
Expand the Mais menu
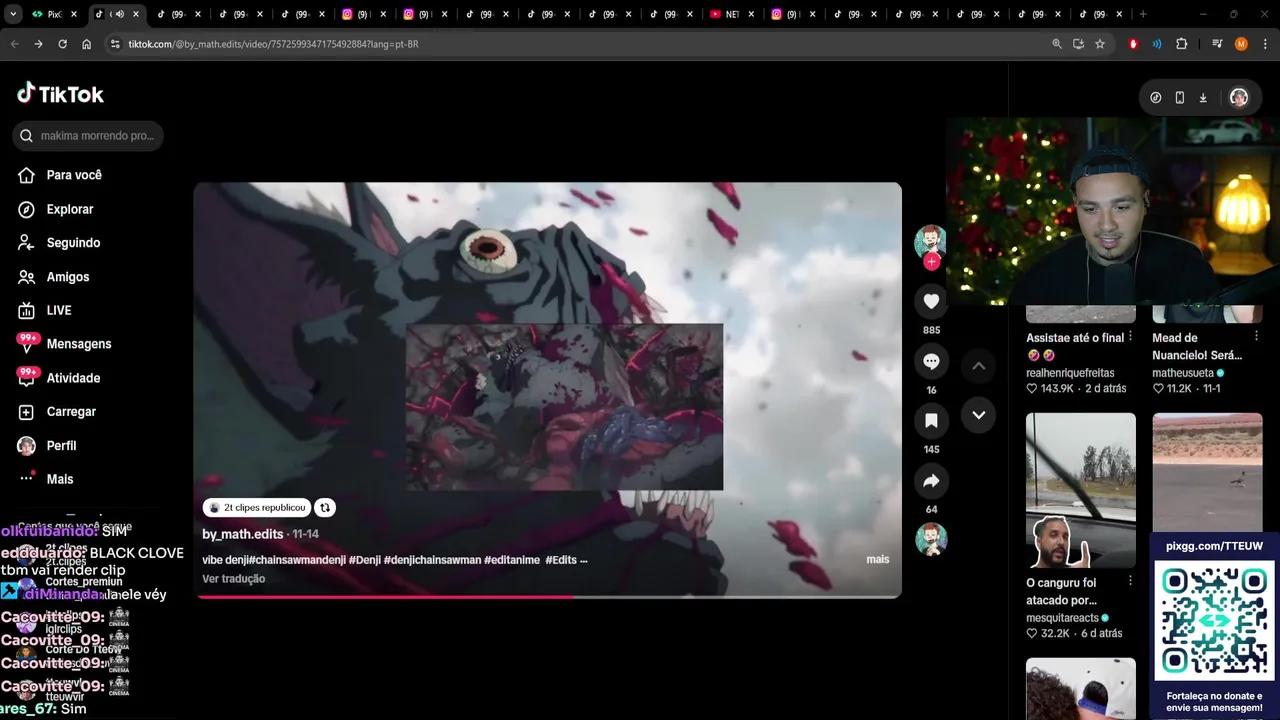(46, 479)
